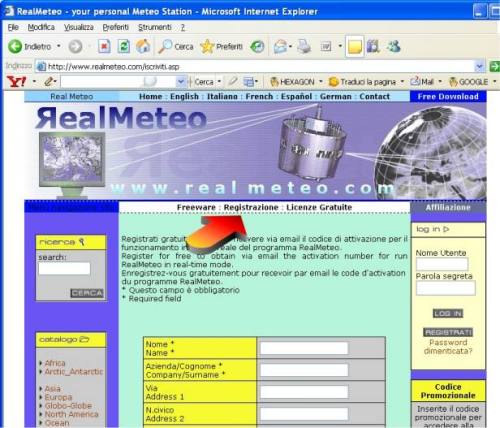Click the Free Download link

448,97
